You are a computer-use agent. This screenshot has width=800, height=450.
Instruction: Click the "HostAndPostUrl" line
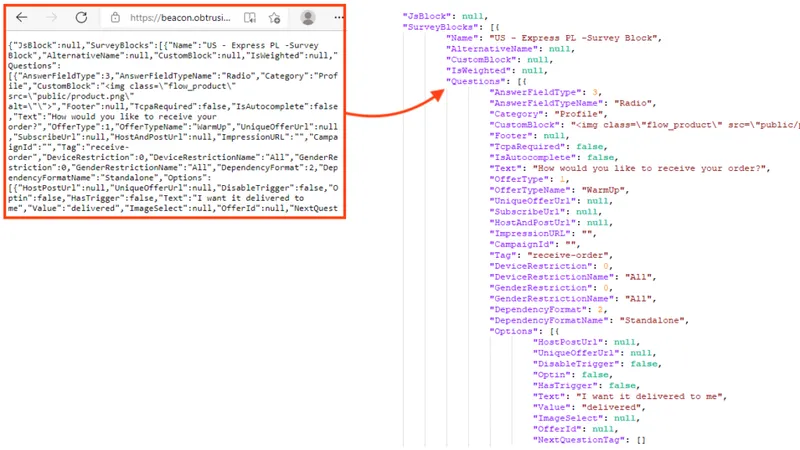pos(552,222)
